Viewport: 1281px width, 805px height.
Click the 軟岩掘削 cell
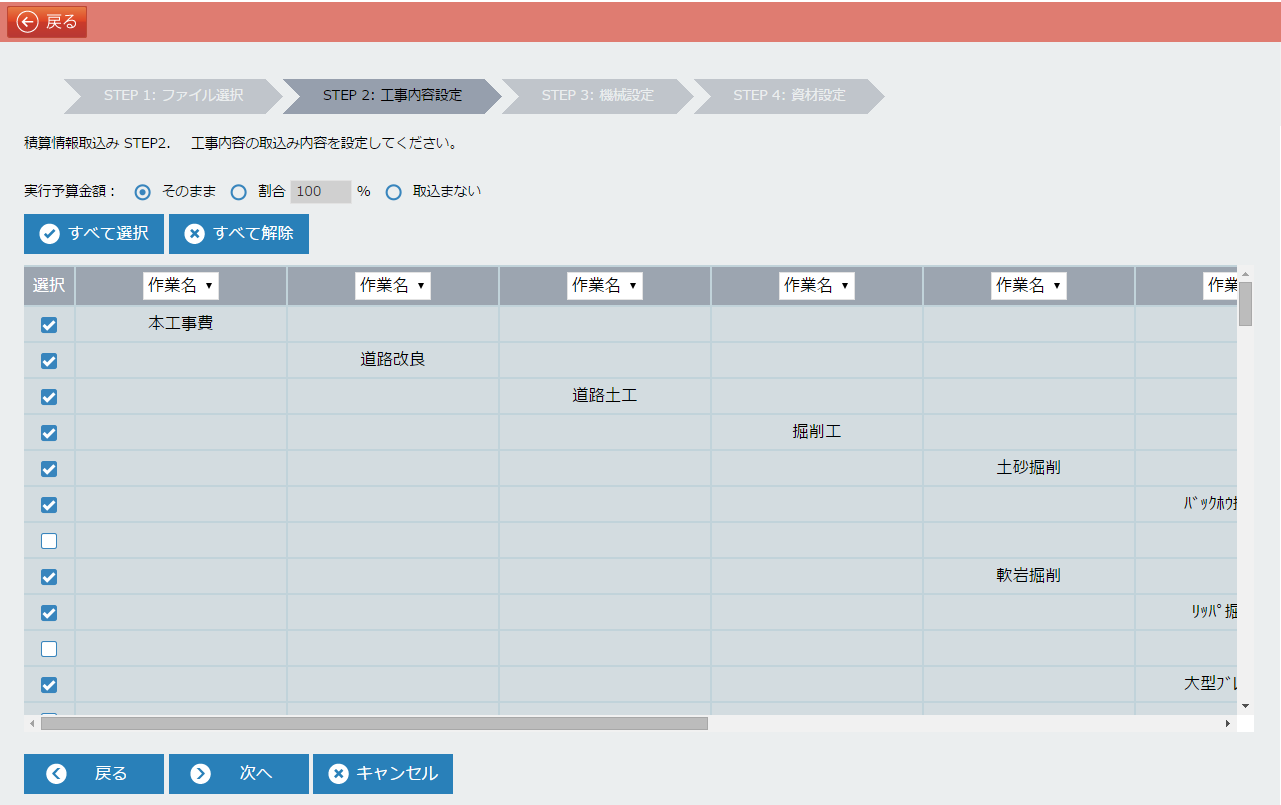tap(1029, 576)
